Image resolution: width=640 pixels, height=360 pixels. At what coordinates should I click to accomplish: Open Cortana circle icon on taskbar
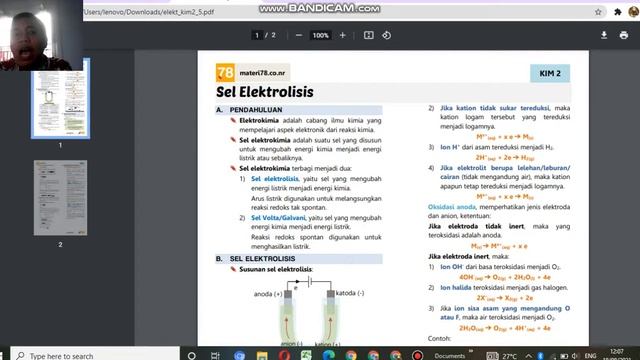(191, 356)
